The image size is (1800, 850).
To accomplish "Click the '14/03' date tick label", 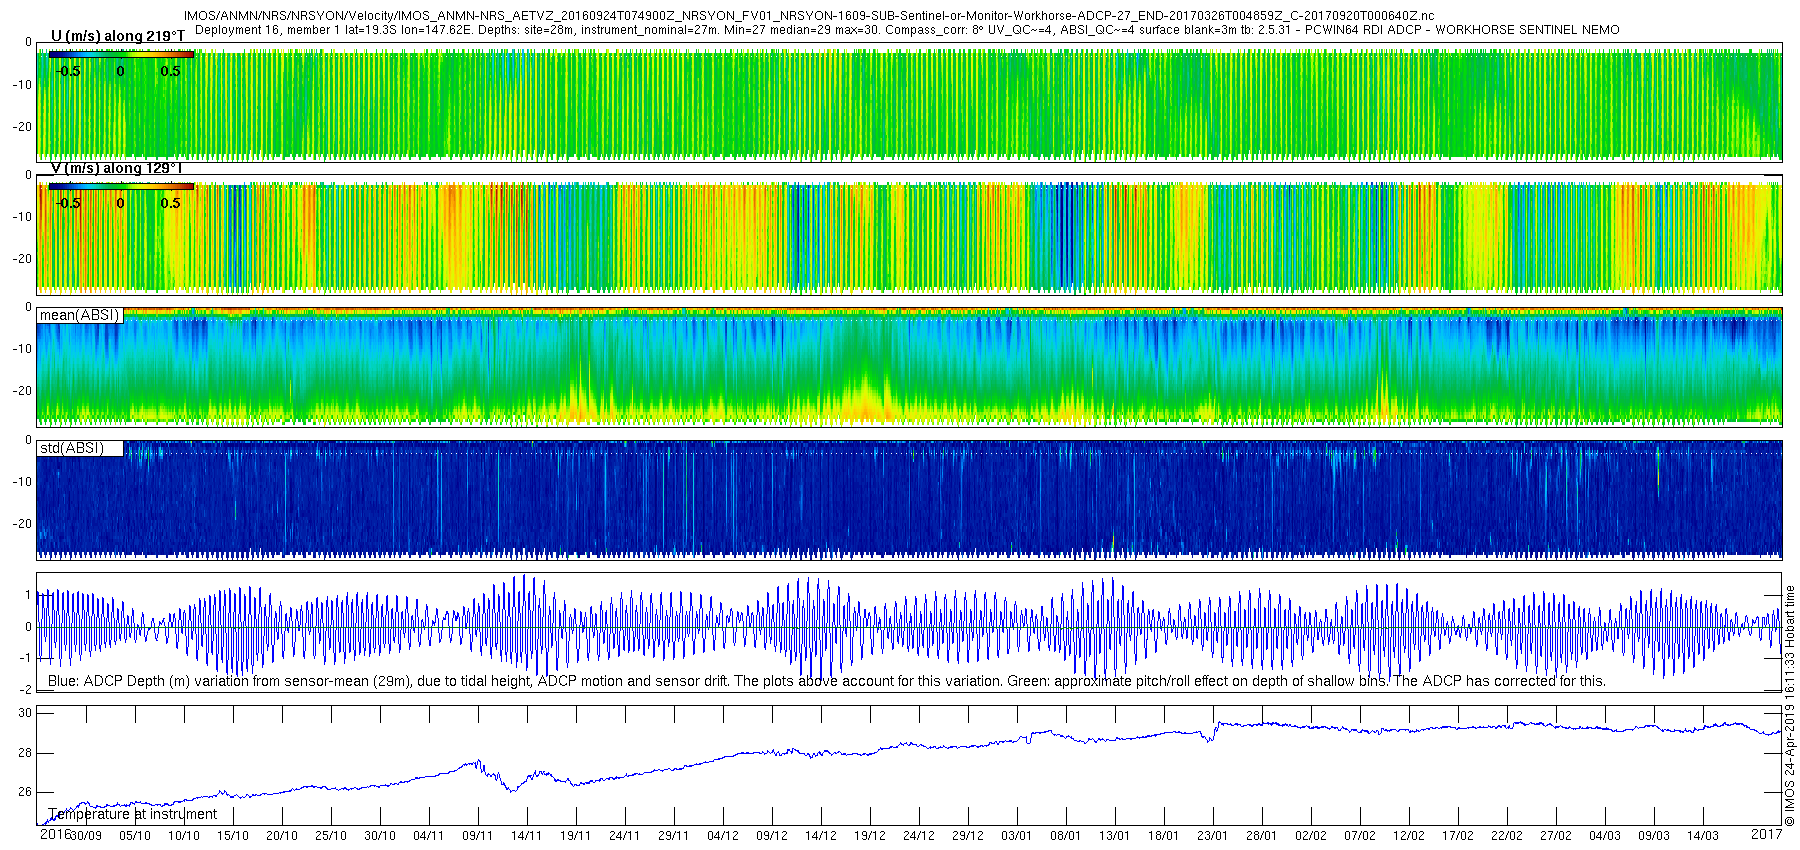I will coord(1703,836).
